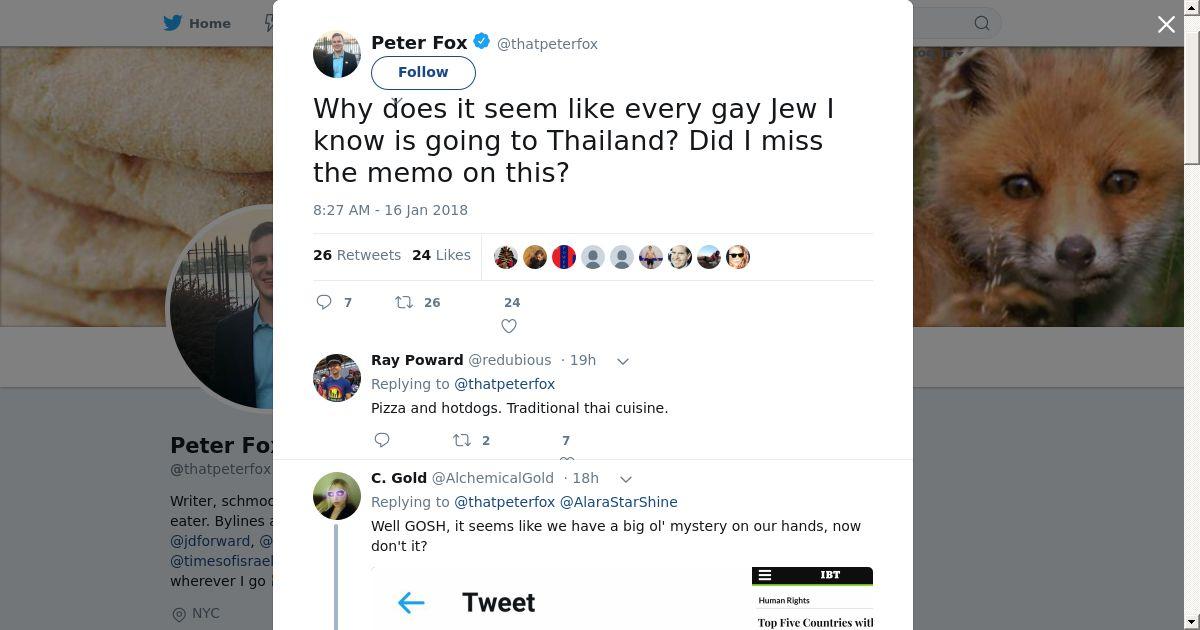The image size is (1200, 630).
Task: Open the @AlaraStarShine mention link
Action: pos(618,502)
